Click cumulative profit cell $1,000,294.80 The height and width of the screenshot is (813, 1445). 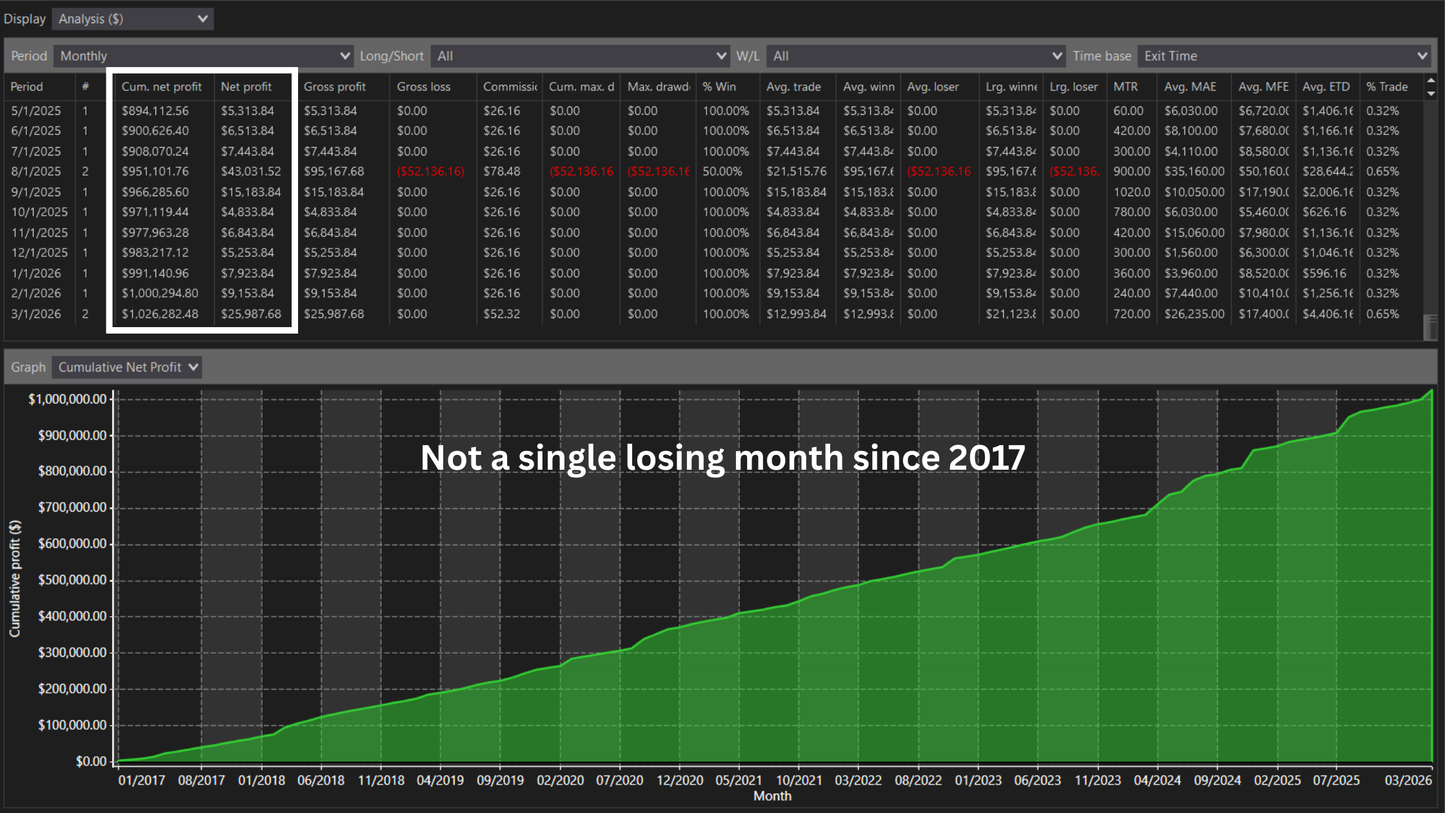click(x=160, y=294)
